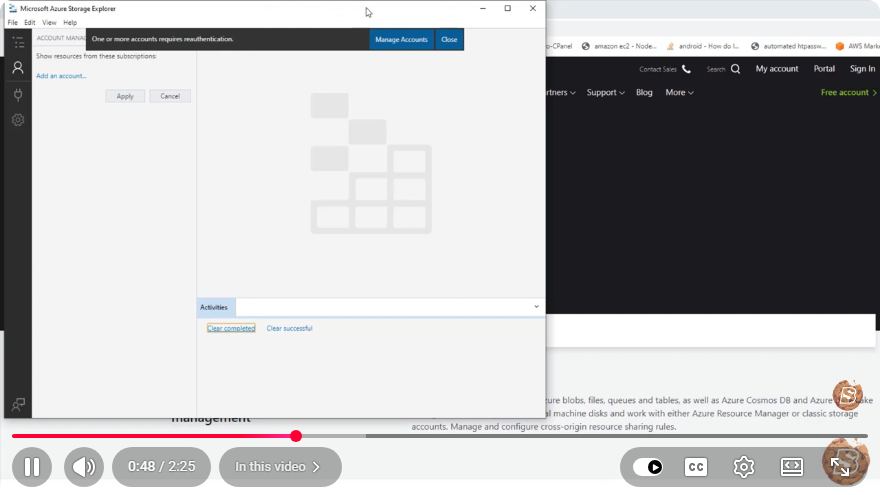Click the notification message text

(162, 39)
